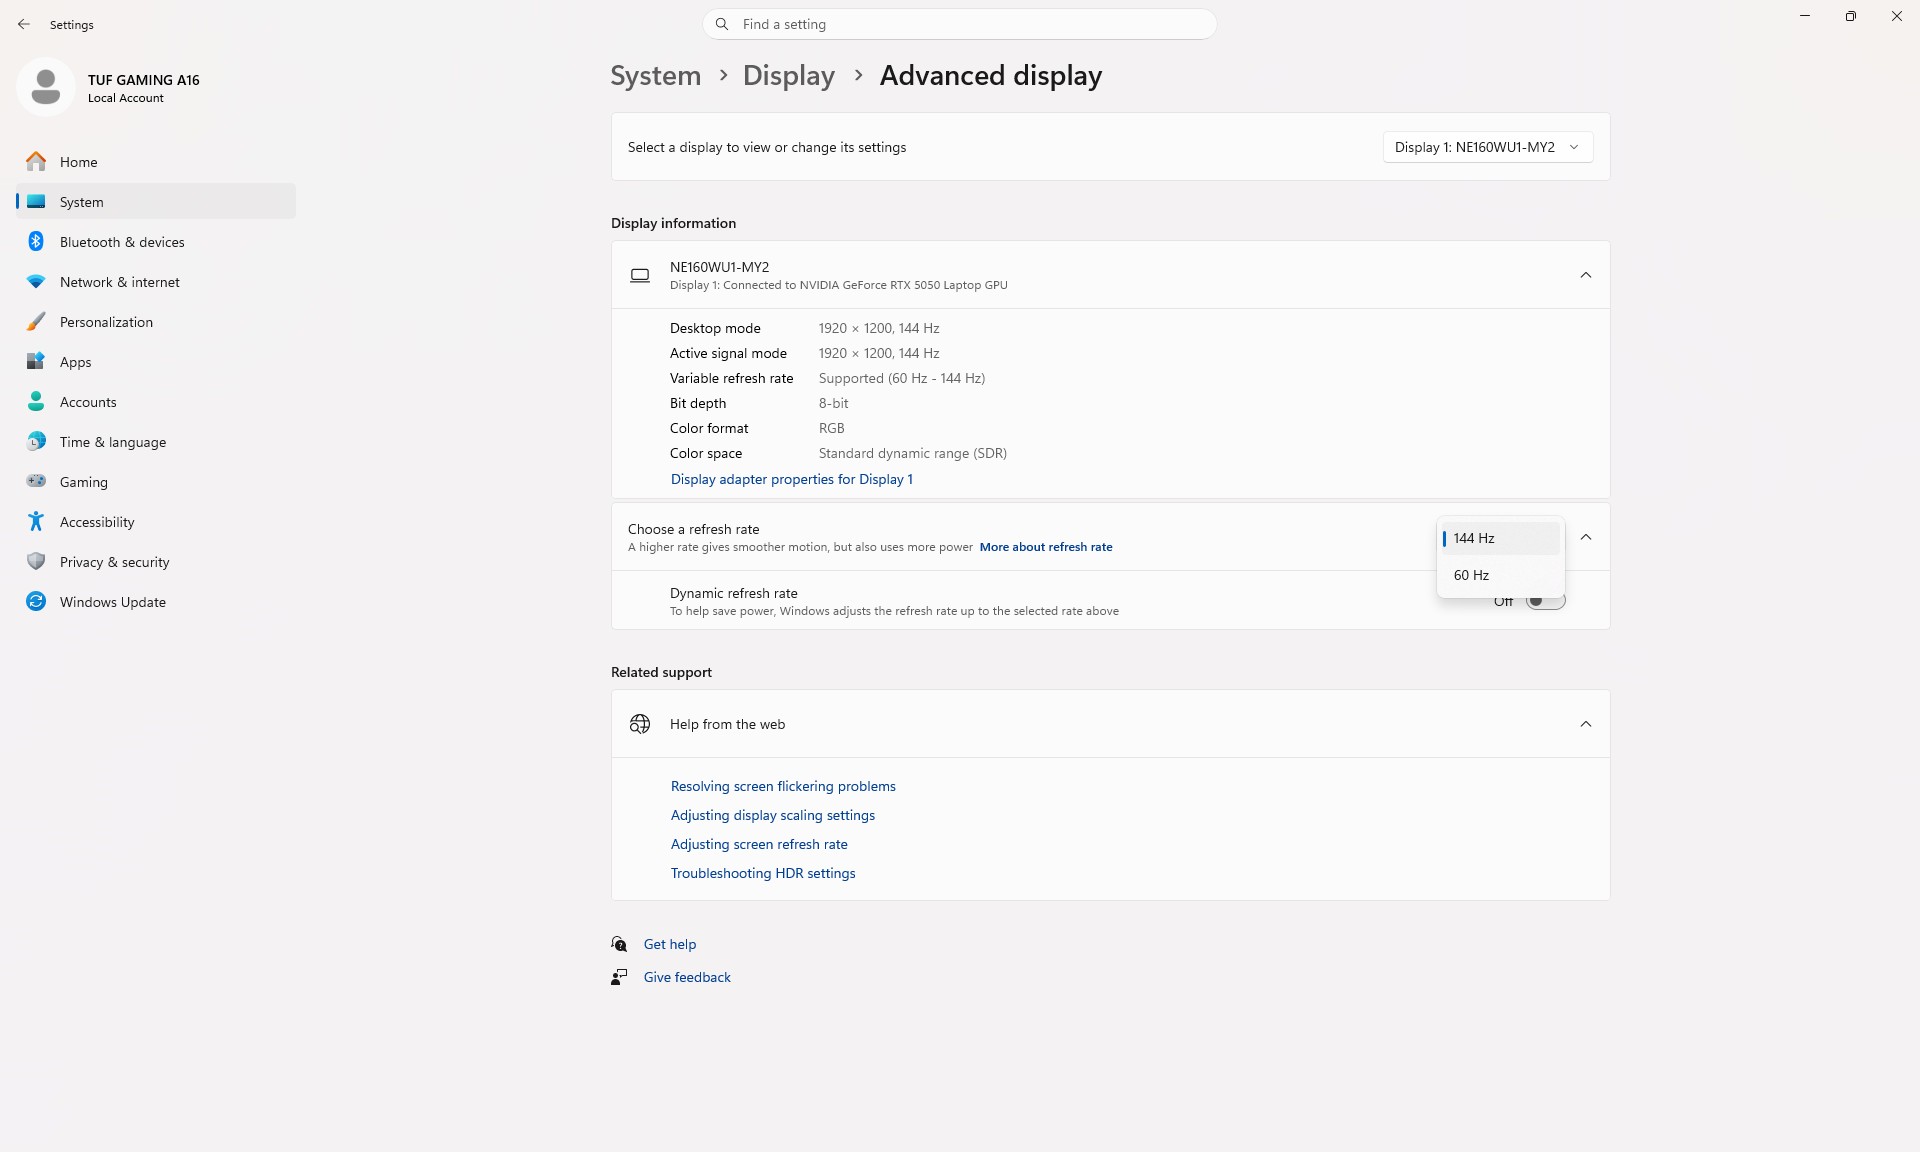The height and width of the screenshot is (1152, 1920).
Task: Open More about refresh rate link
Action: (x=1046, y=547)
